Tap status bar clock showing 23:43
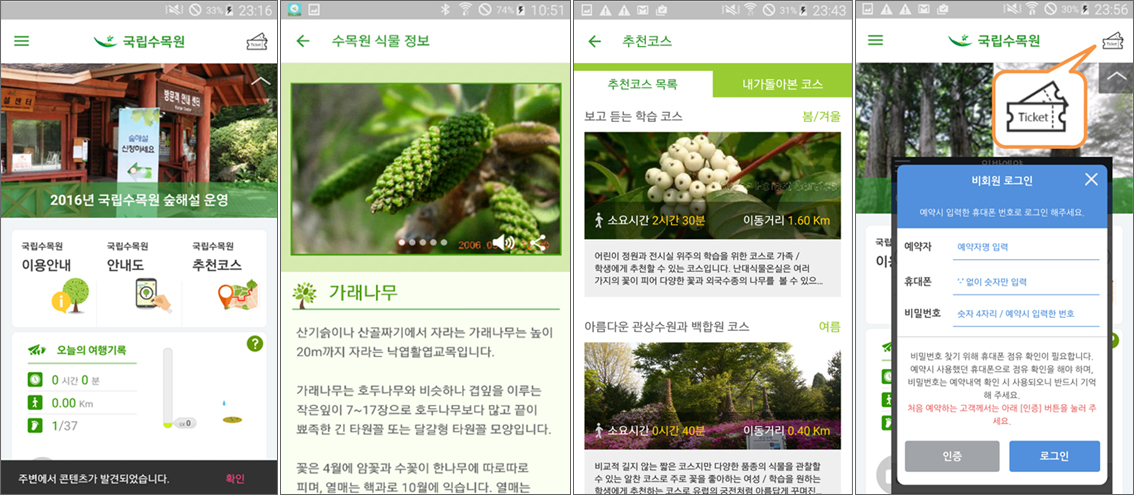1134x495 pixels. click(x=829, y=10)
